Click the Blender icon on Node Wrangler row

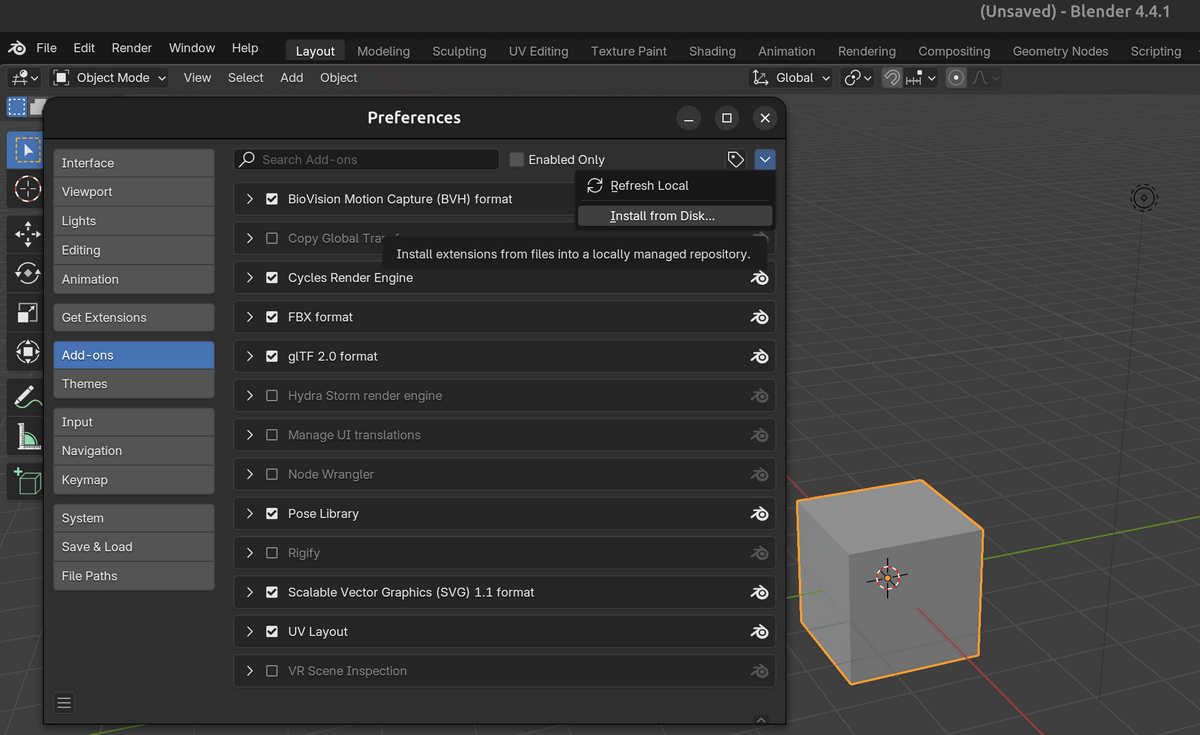(759, 475)
